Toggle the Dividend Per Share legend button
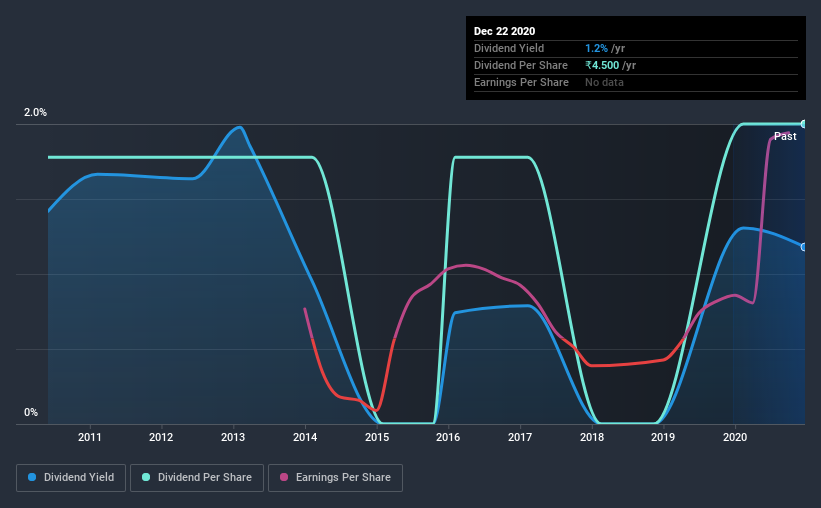 click(197, 478)
